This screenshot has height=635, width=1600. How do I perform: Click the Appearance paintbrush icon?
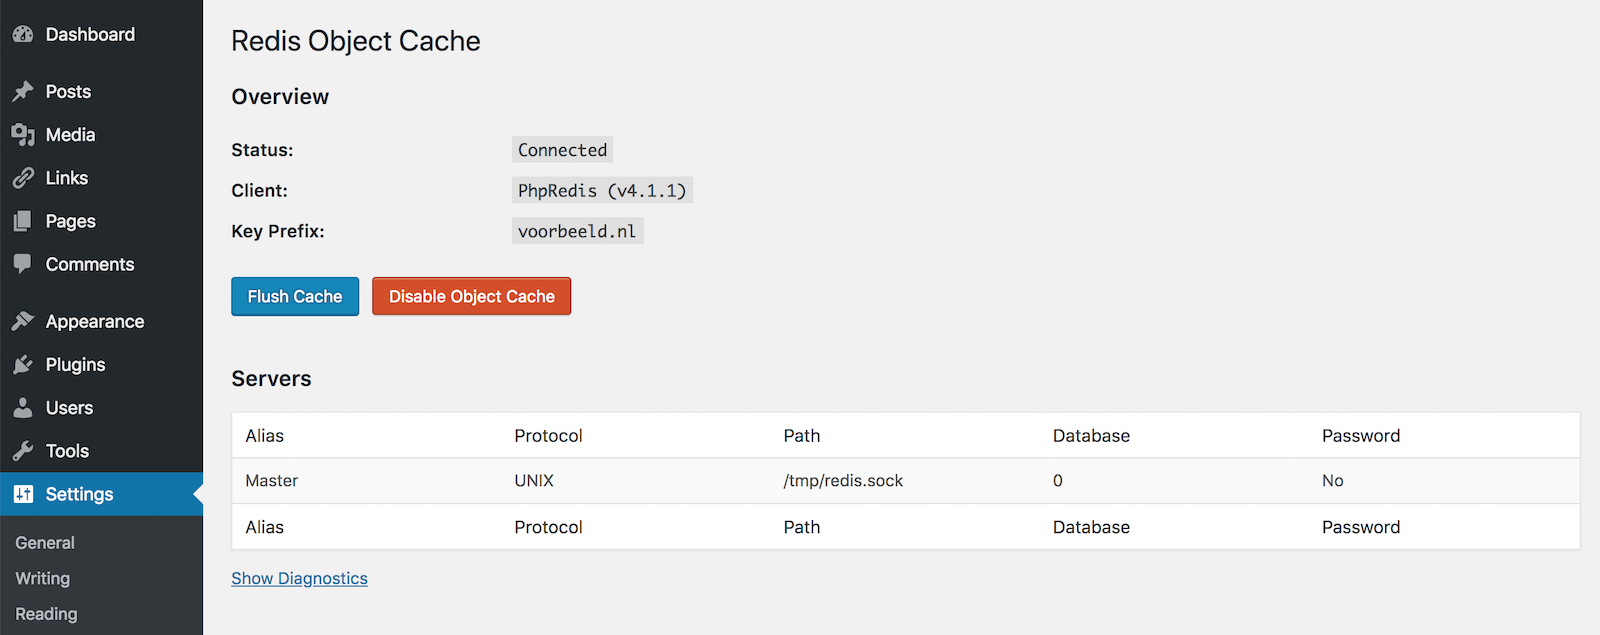click(23, 321)
